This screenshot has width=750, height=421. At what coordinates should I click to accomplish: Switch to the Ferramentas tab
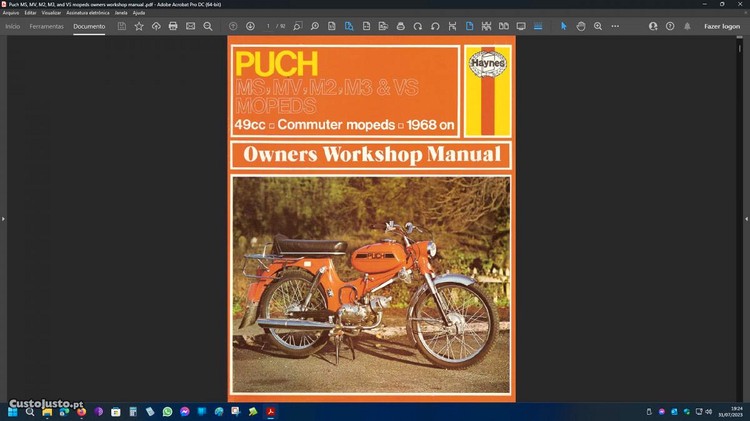[46, 26]
